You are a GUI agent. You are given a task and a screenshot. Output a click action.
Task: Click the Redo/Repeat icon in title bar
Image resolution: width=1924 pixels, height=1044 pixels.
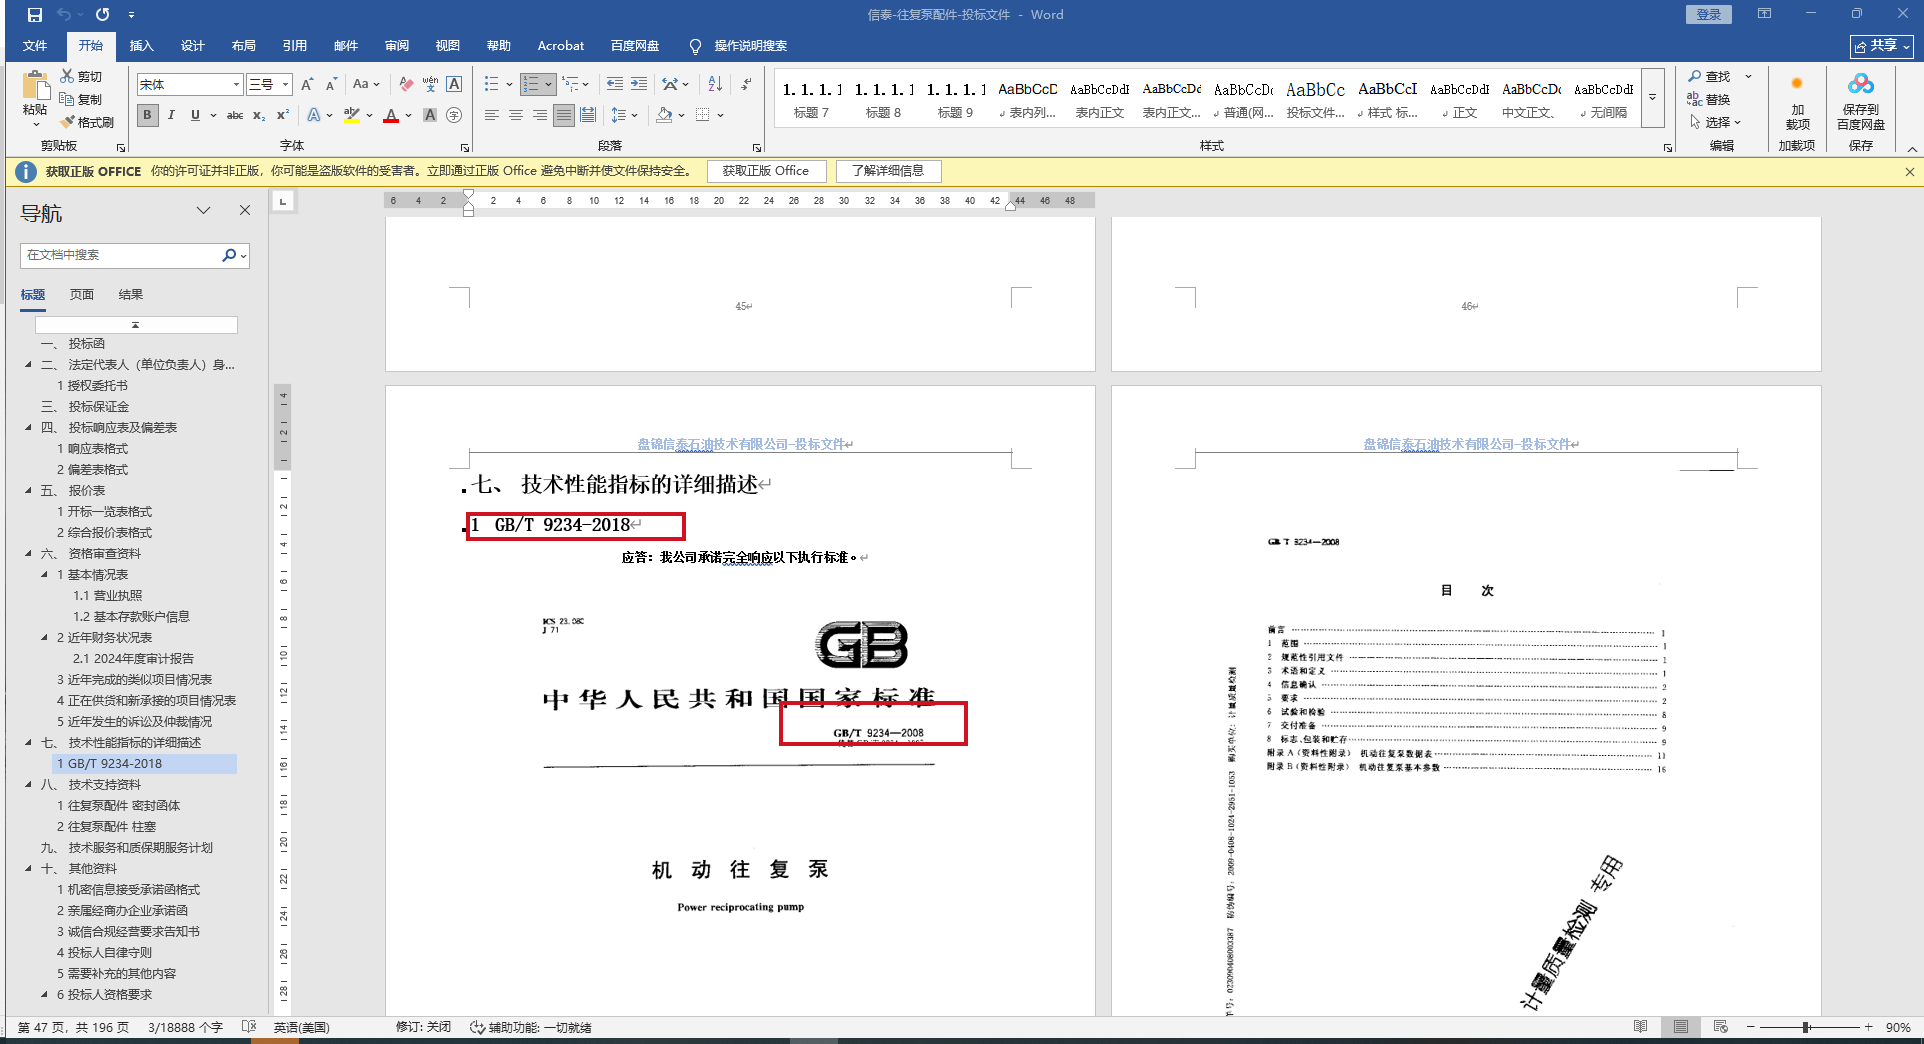pyautogui.click(x=102, y=15)
